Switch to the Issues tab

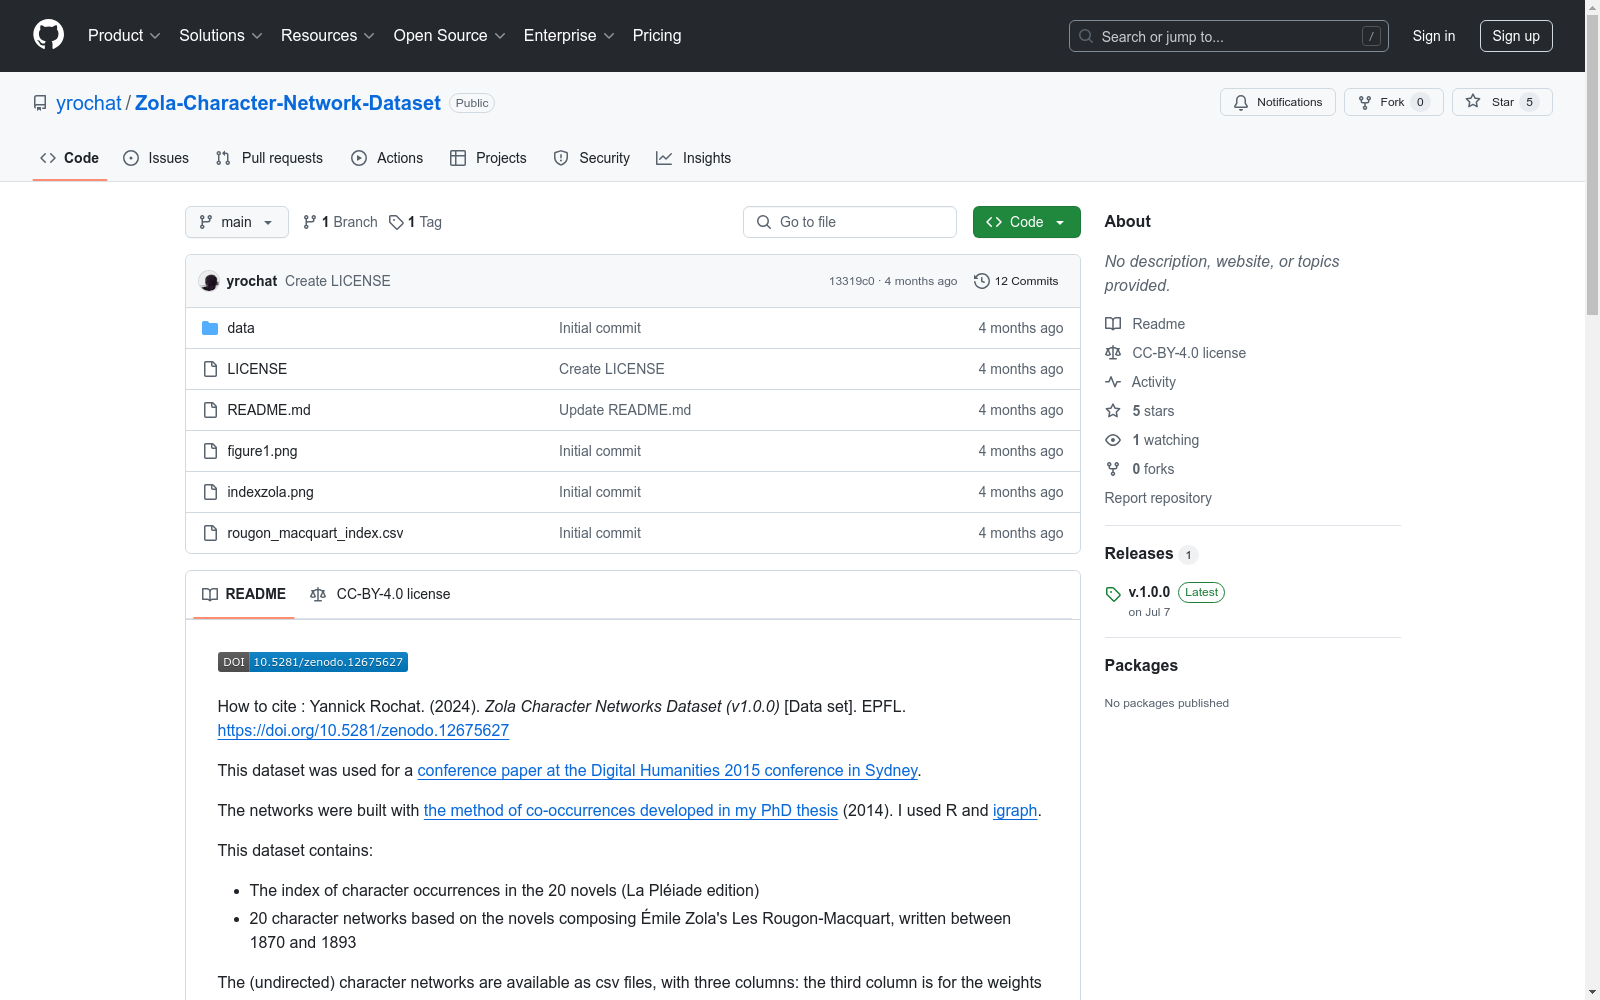pyautogui.click(x=156, y=158)
